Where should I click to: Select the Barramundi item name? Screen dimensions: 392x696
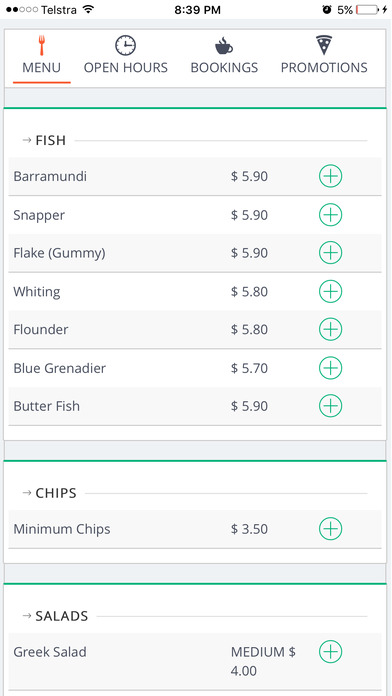tap(50, 176)
